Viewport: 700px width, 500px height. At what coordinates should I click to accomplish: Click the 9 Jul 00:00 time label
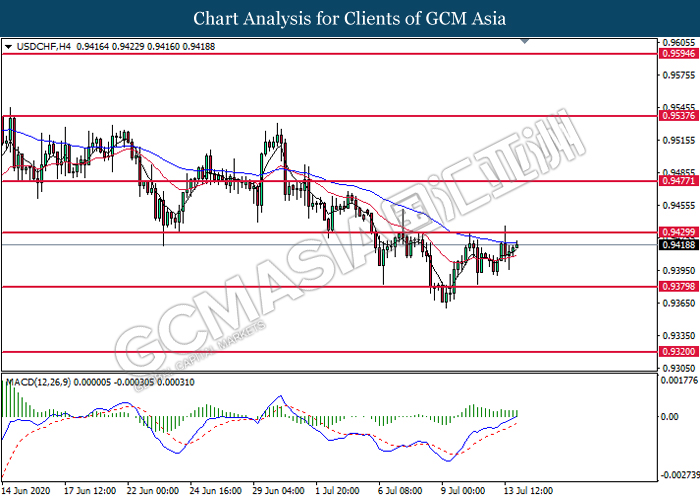pos(463,491)
